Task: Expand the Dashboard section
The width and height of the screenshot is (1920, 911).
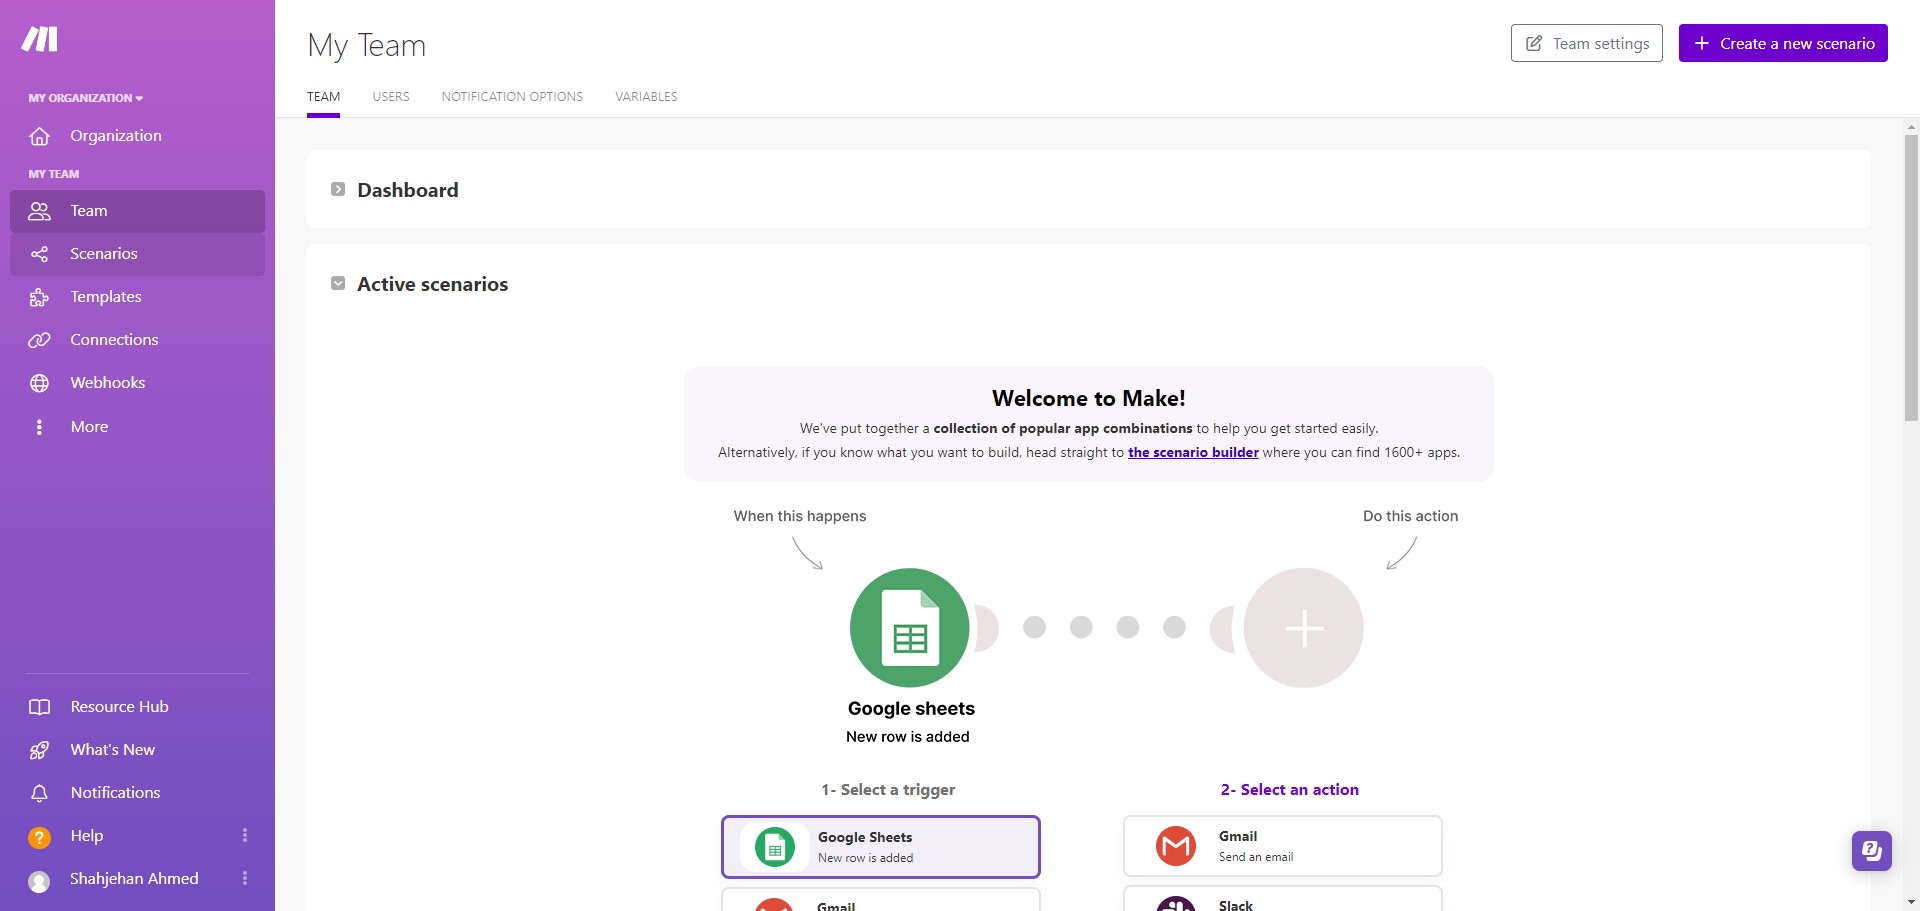Action: [x=338, y=189]
